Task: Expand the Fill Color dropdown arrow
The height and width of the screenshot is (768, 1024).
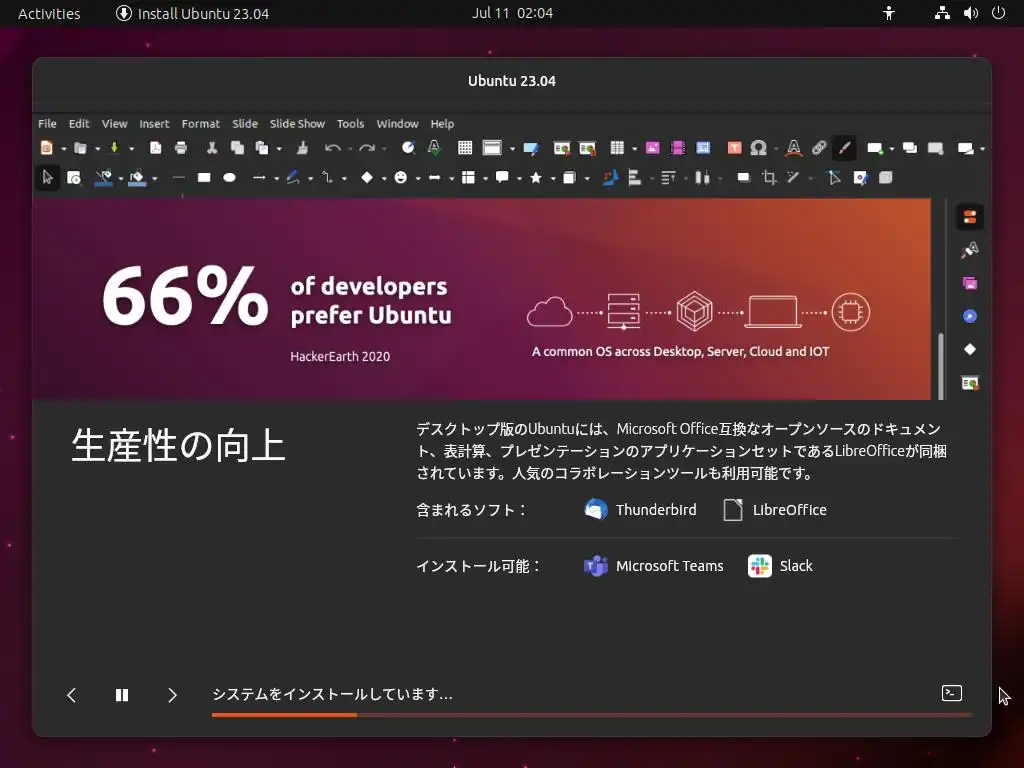Action: 155,178
